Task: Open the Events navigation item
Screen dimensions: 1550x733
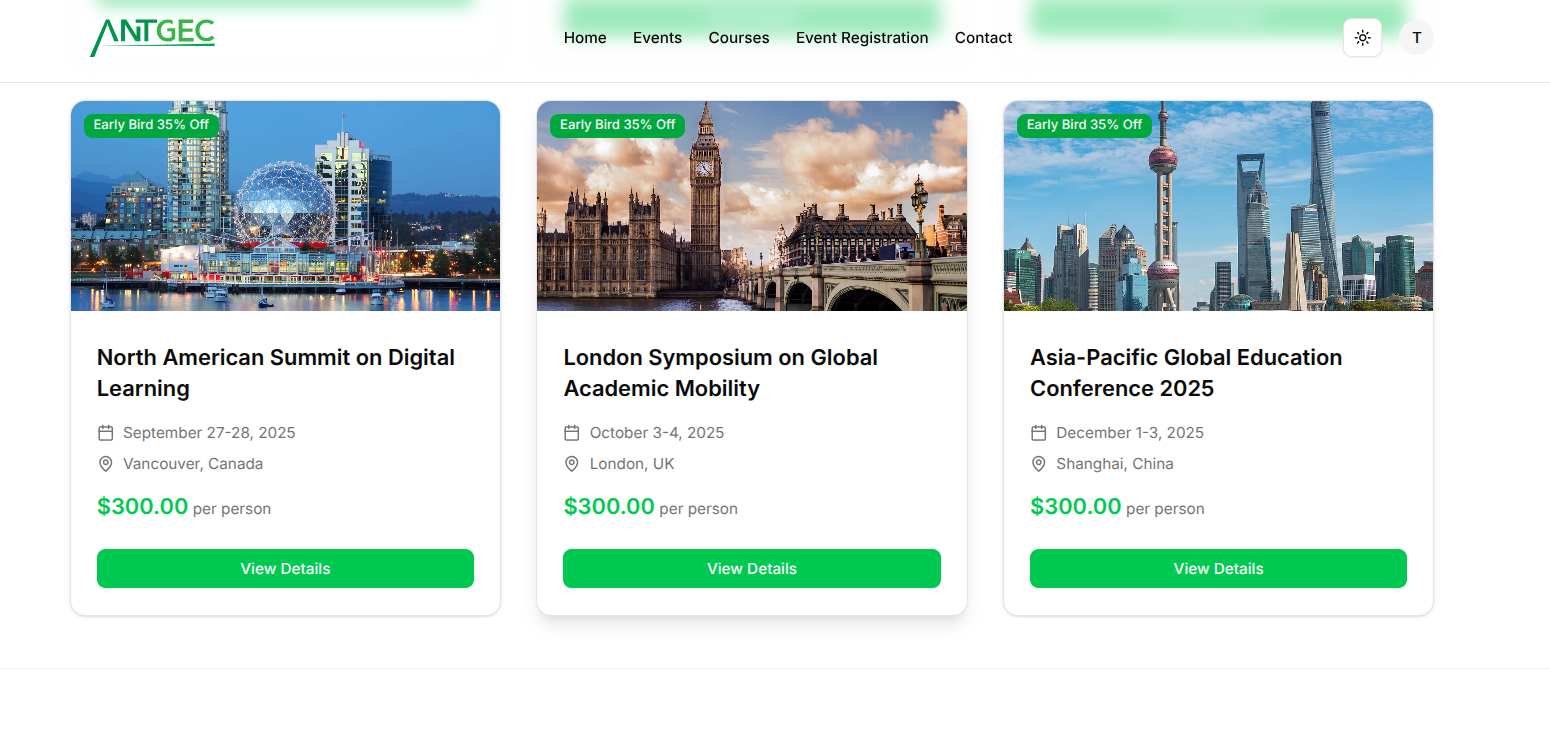Action: 657,37
